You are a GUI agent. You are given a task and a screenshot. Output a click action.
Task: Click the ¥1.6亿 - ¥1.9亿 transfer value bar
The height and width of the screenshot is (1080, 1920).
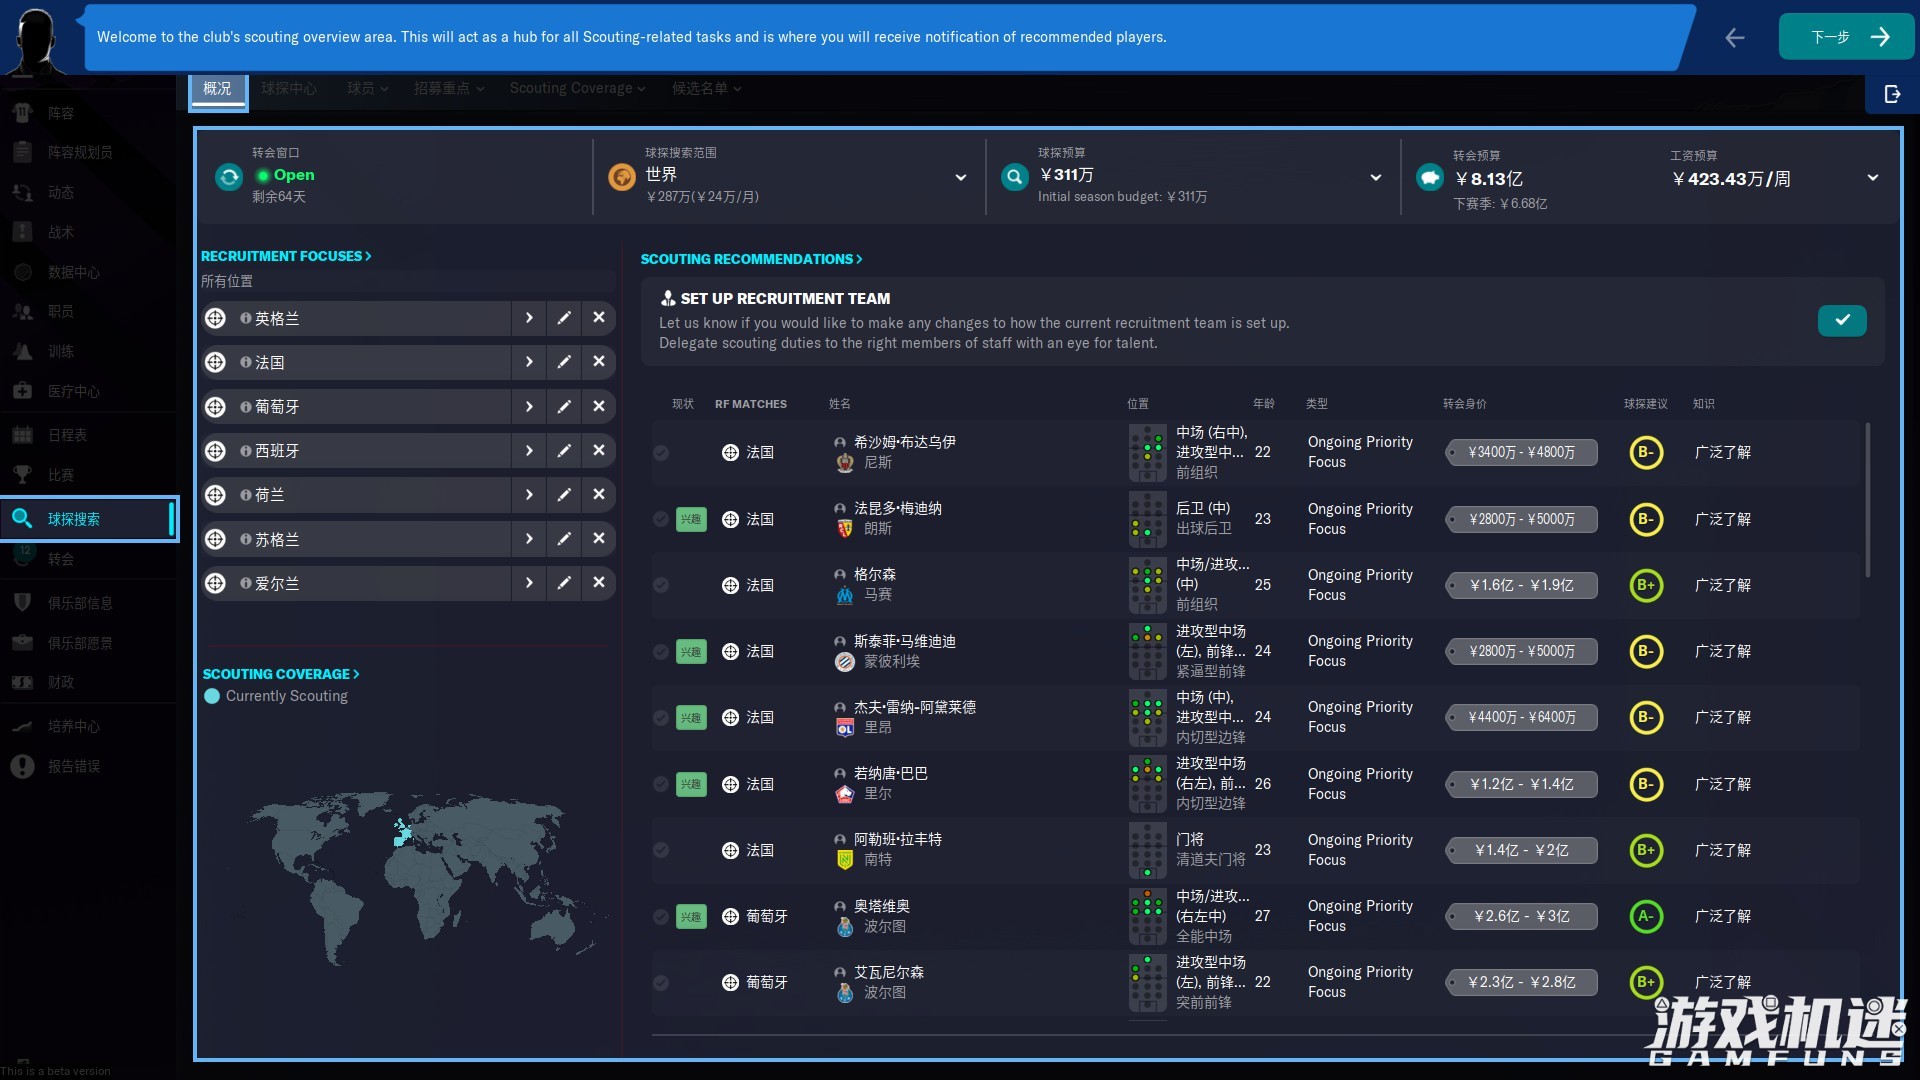[x=1521, y=585]
